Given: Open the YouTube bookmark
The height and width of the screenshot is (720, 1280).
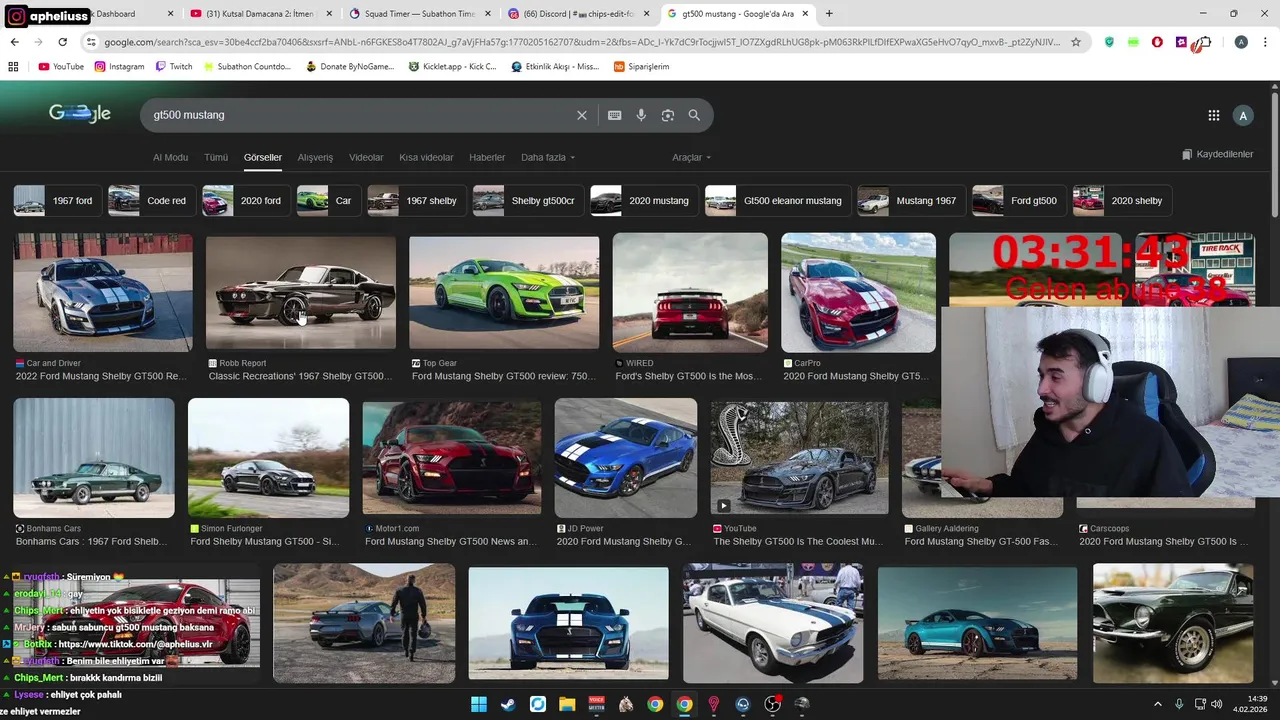Looking at the screenshot, I should click(61, 66).
